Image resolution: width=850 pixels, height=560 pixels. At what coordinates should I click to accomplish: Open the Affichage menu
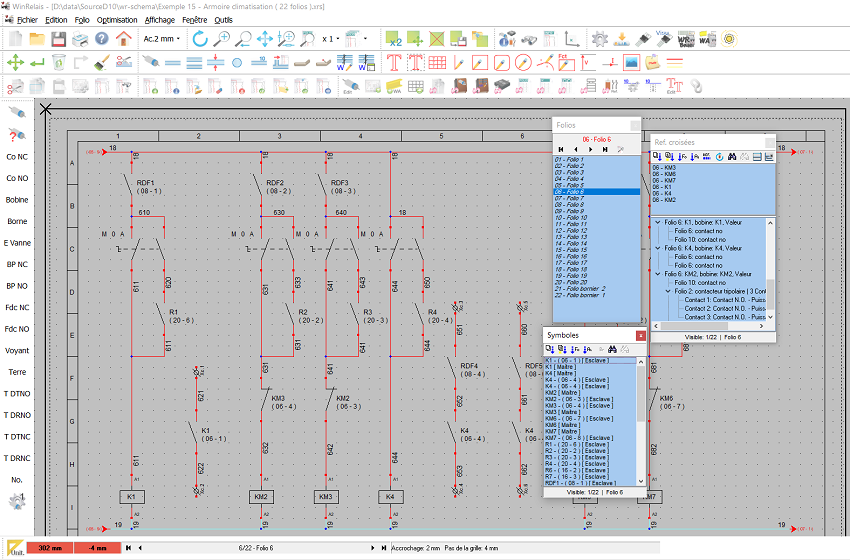pos(159,19)
